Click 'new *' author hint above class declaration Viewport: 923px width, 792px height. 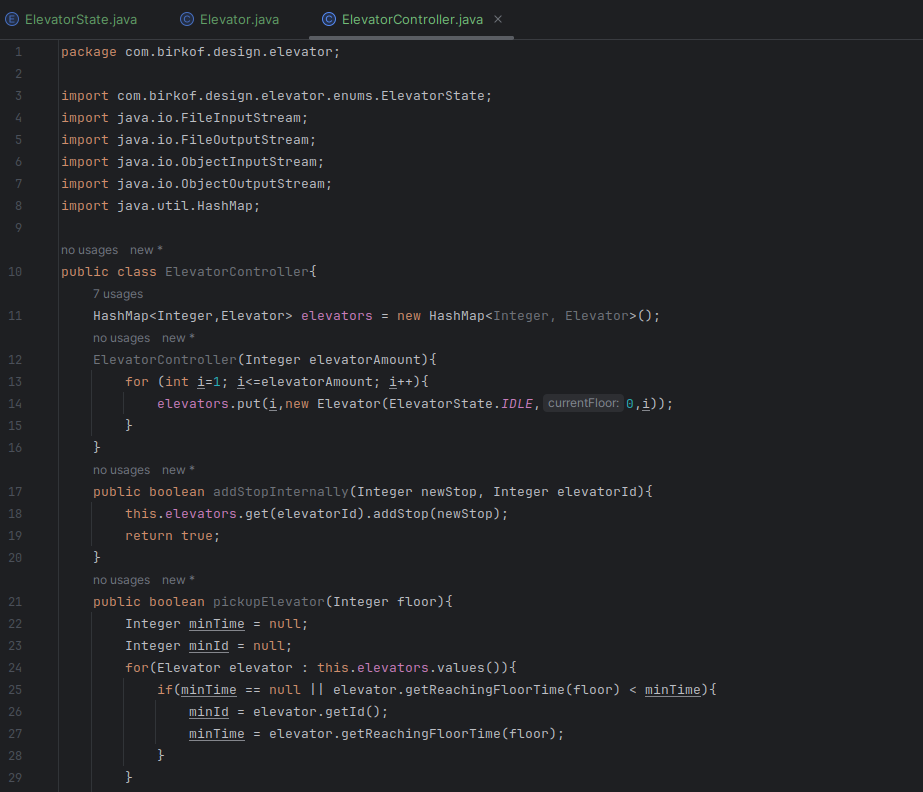pos(146,250)
